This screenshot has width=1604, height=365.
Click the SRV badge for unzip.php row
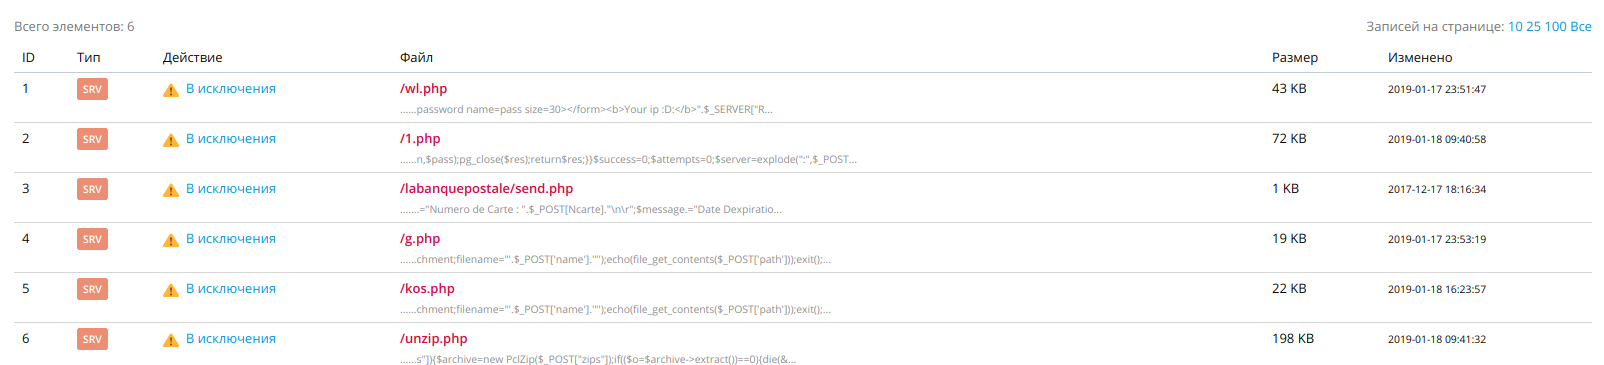click(x=92, y=339)
